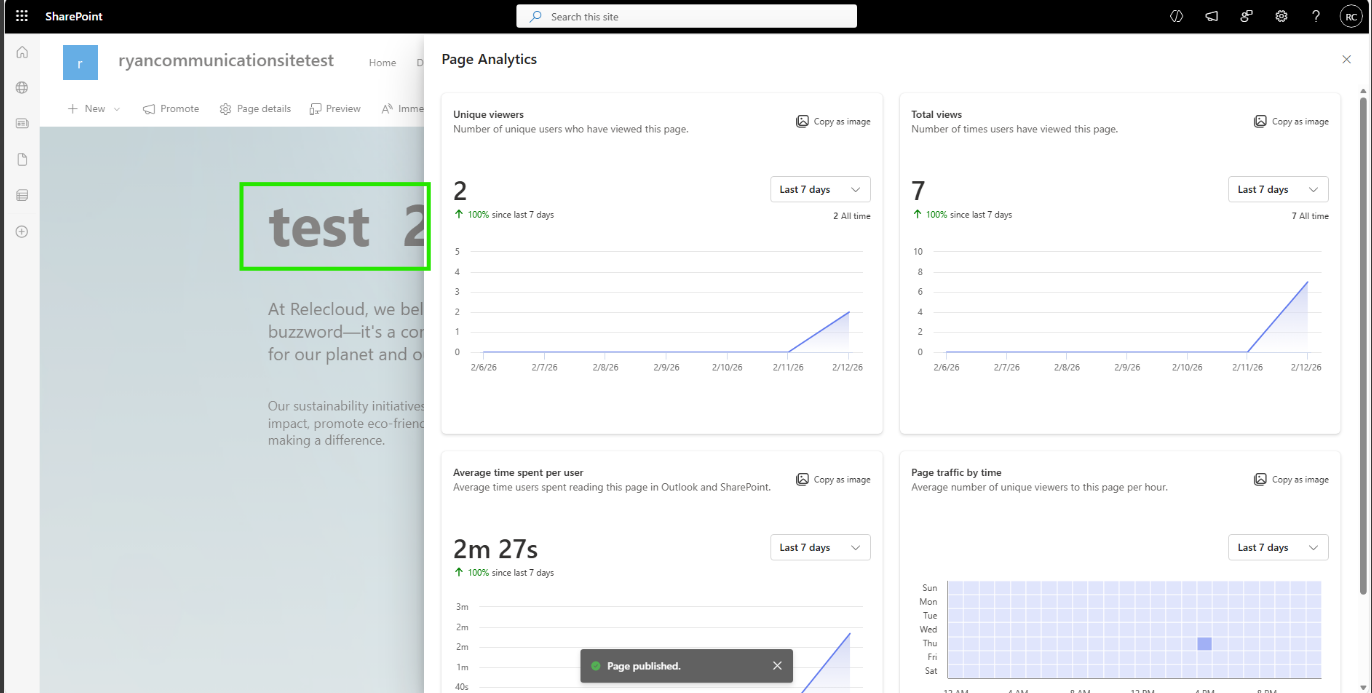Click the ryancommunicationsitetest site title
Screen dimensions: 1372x693
click(x=226, y=61)
